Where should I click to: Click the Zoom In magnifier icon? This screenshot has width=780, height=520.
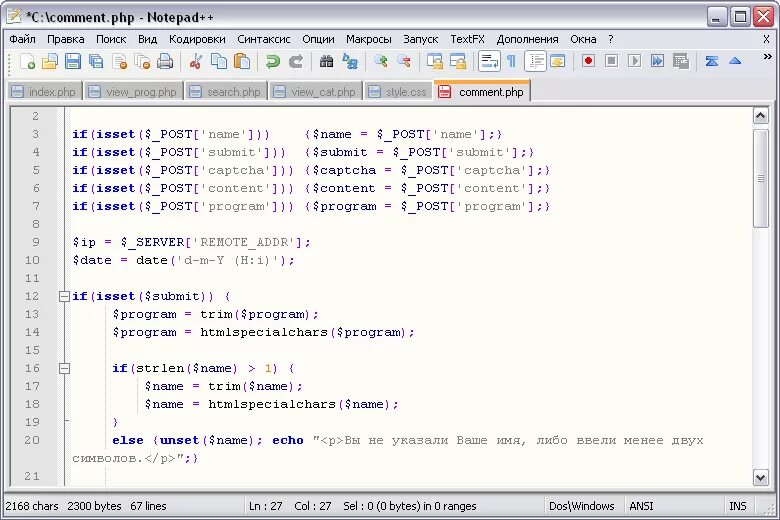[x=381, y=61]
